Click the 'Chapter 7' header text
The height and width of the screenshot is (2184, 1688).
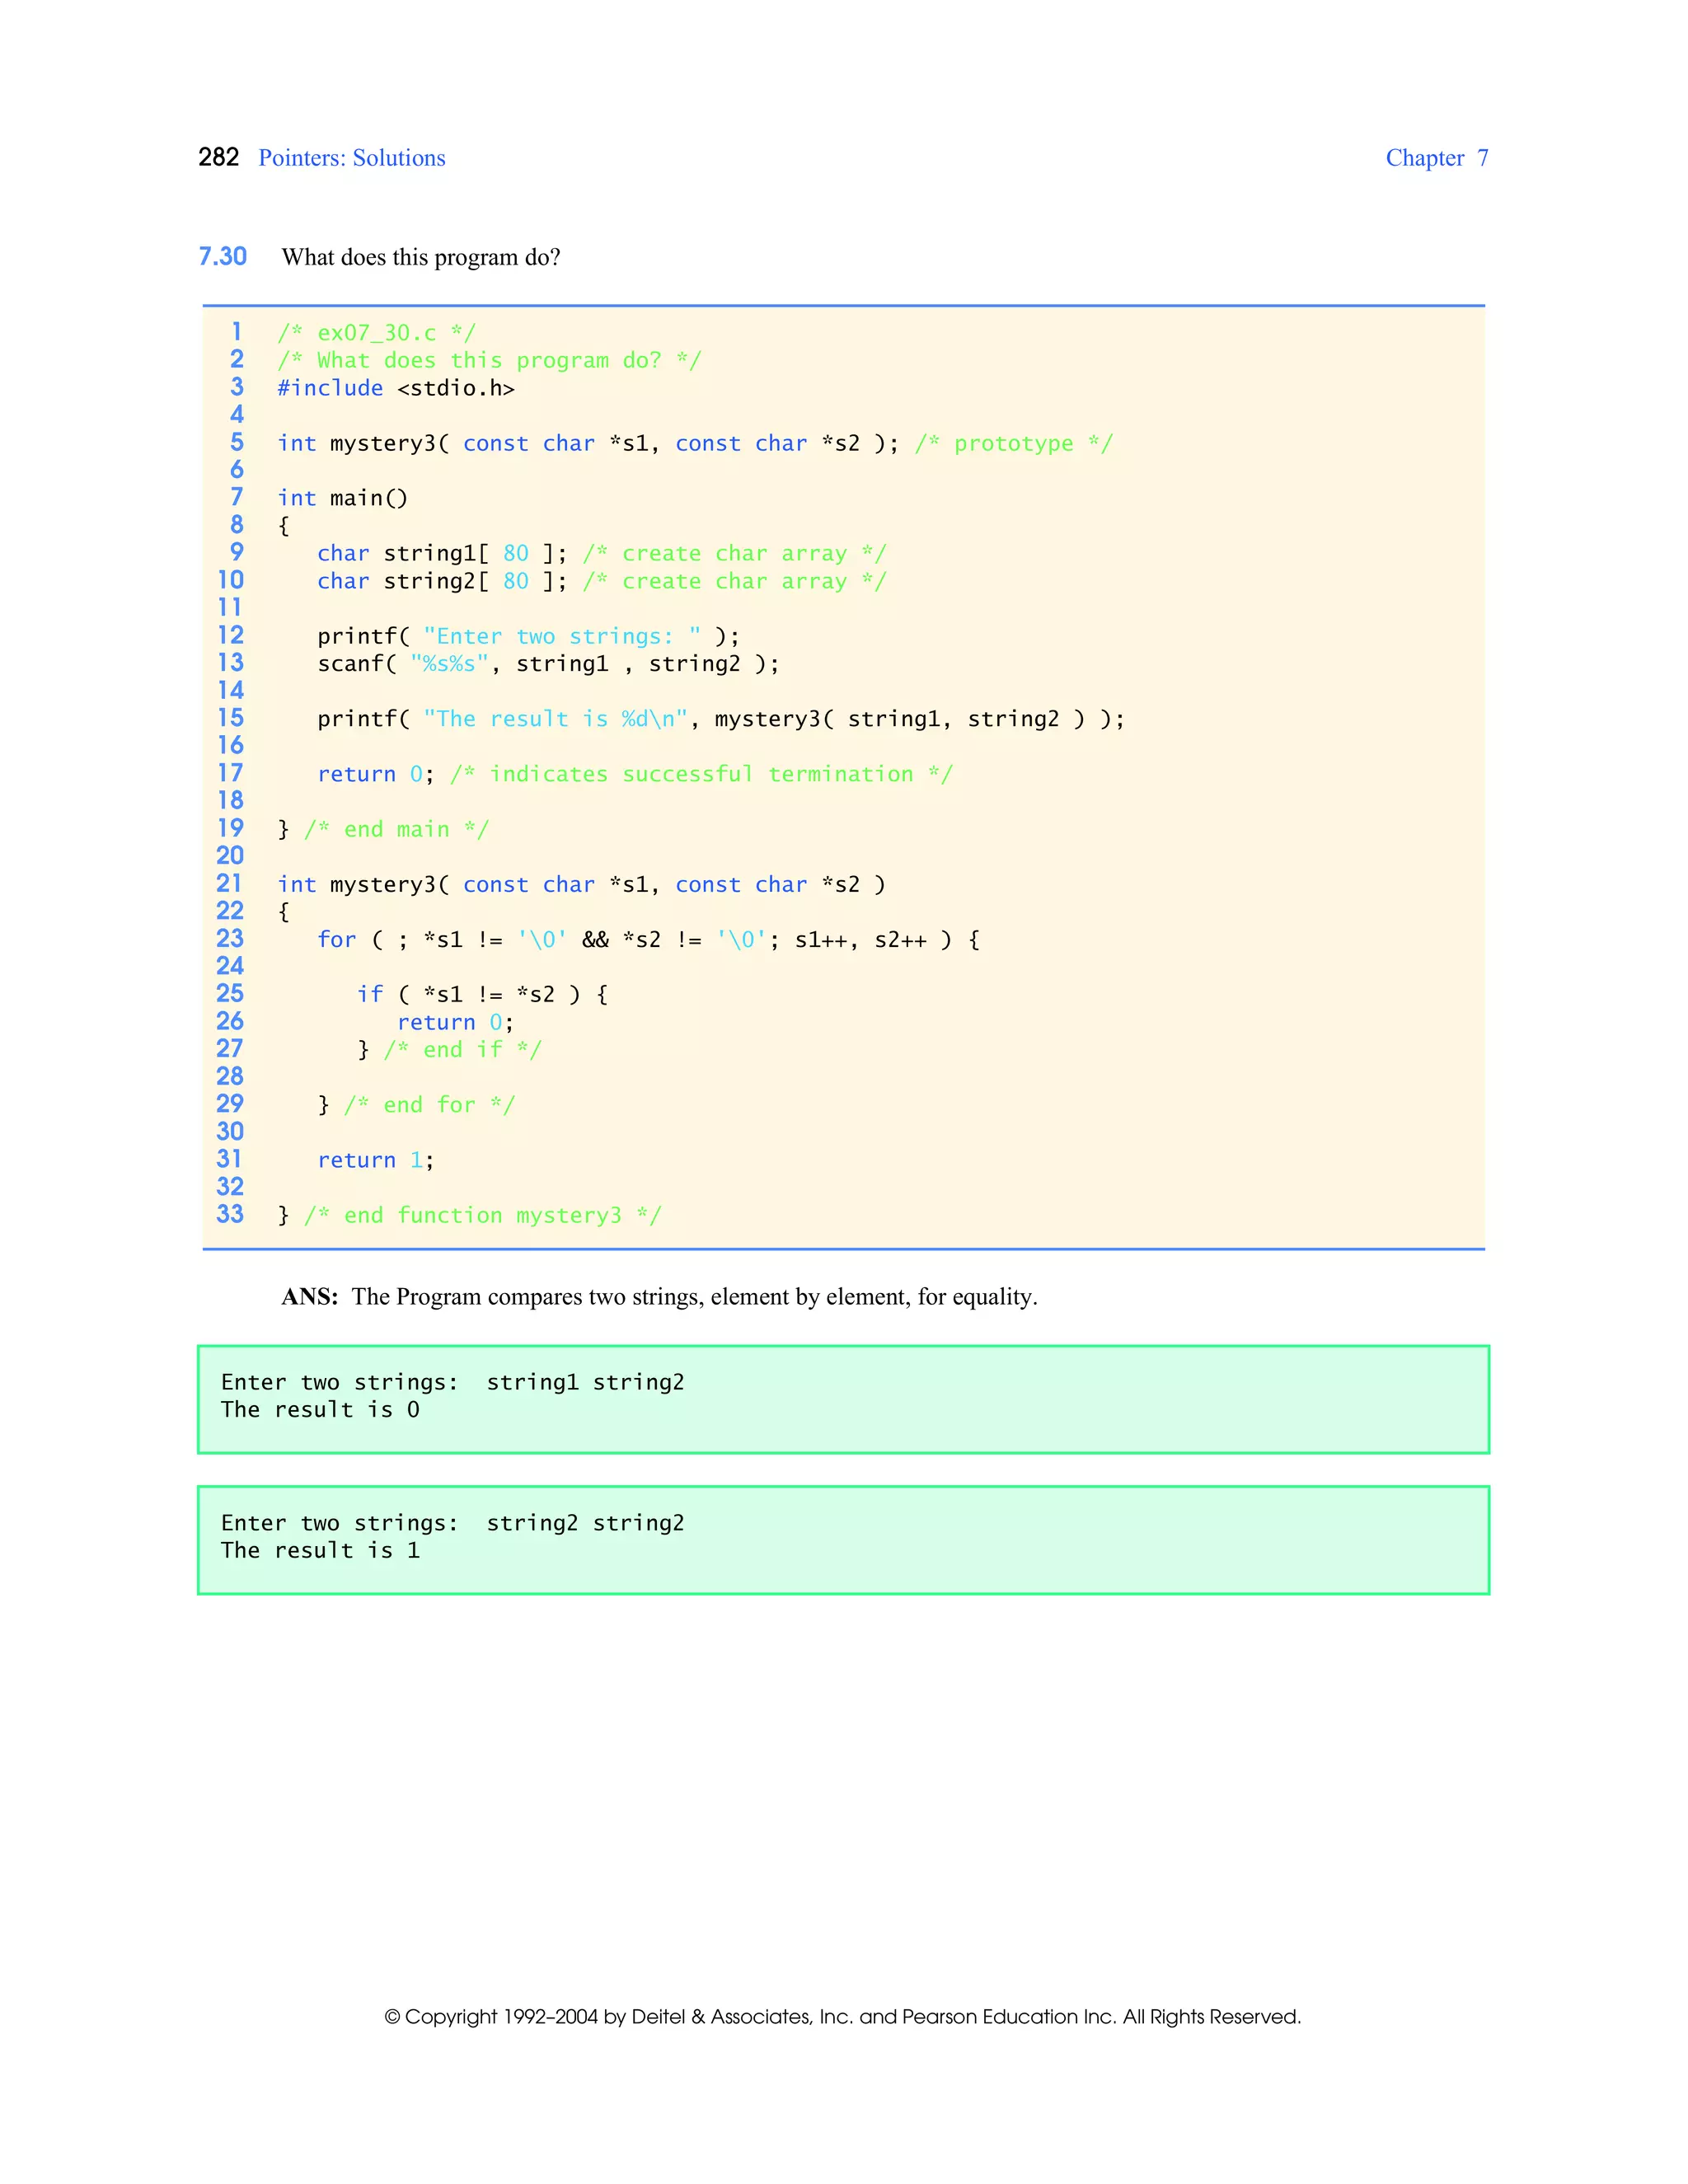pyautogui.click(x=1436, y=158)
